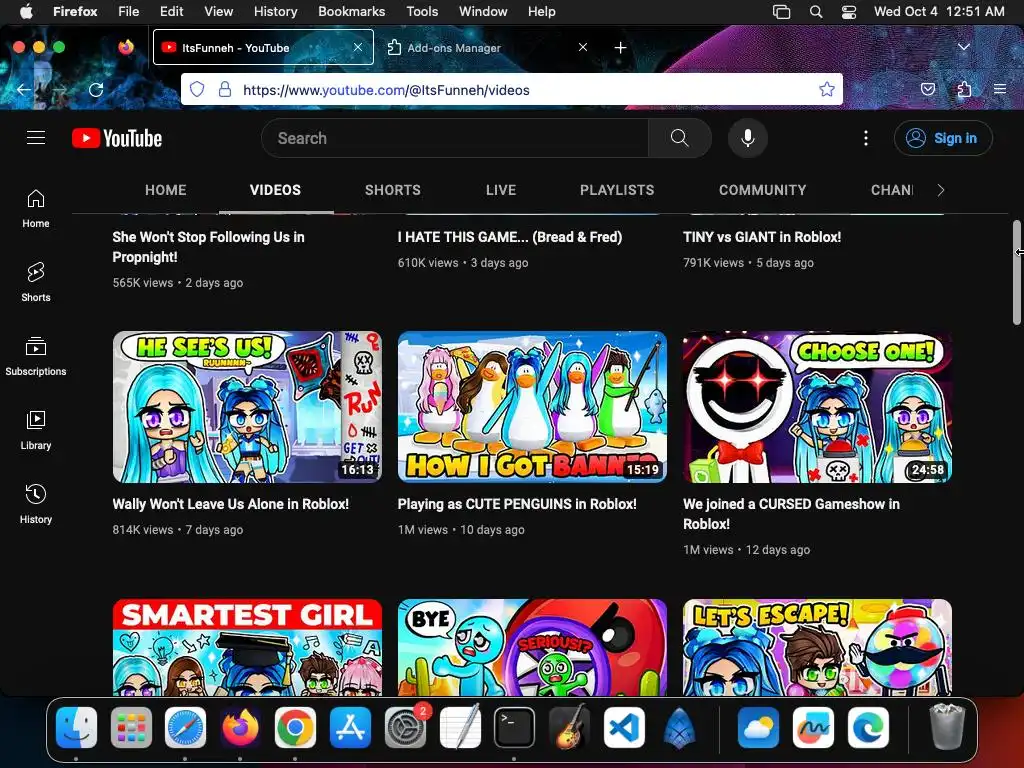The image size is (1024, 768).
Task: Open YouTube settings three-dot menu
Action: (865, 138)
